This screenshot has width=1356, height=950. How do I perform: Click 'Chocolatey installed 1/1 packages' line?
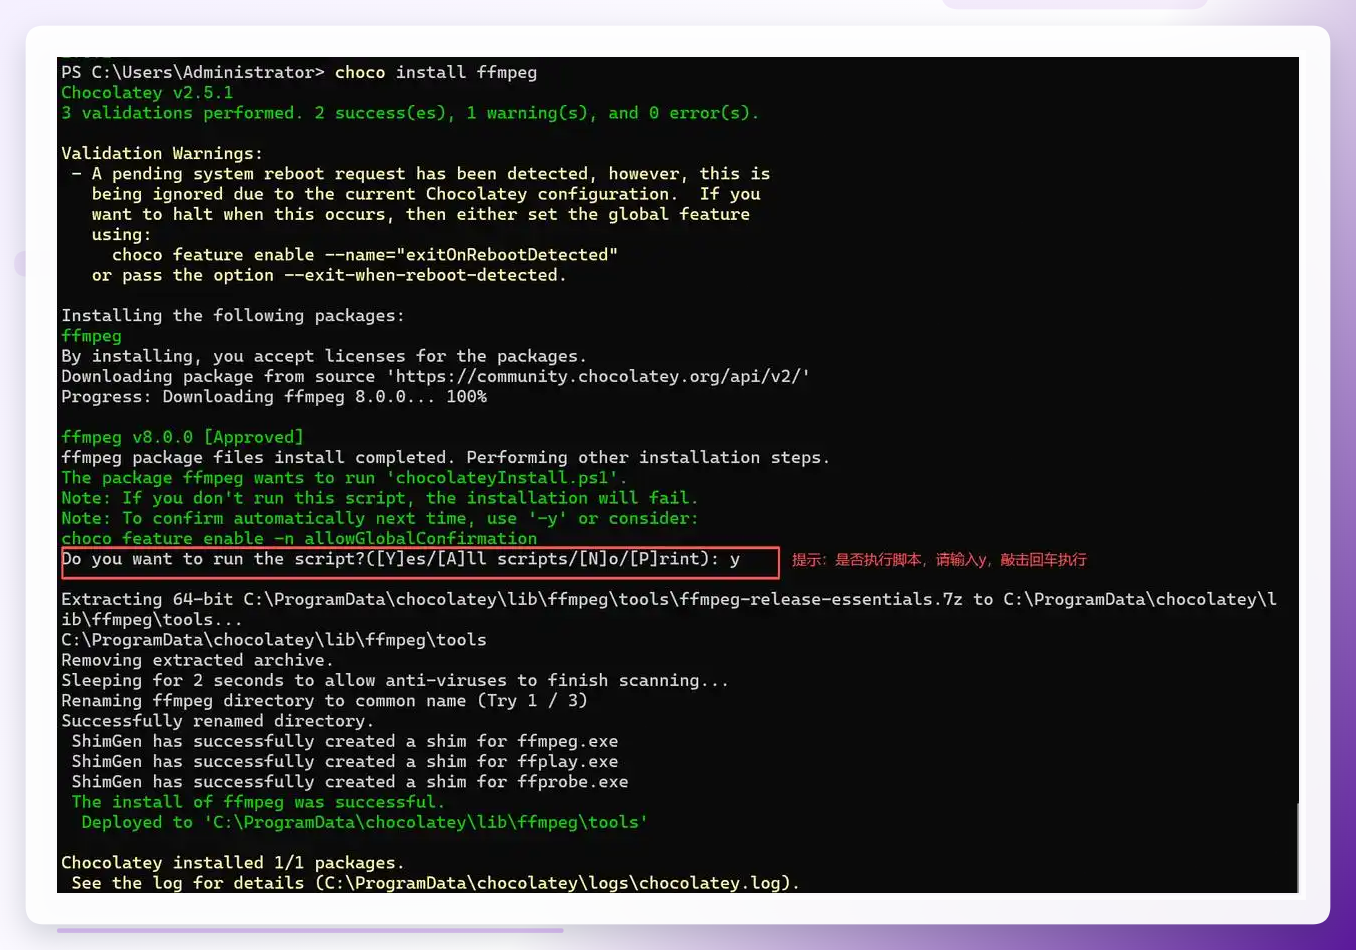tap(233, 863)
